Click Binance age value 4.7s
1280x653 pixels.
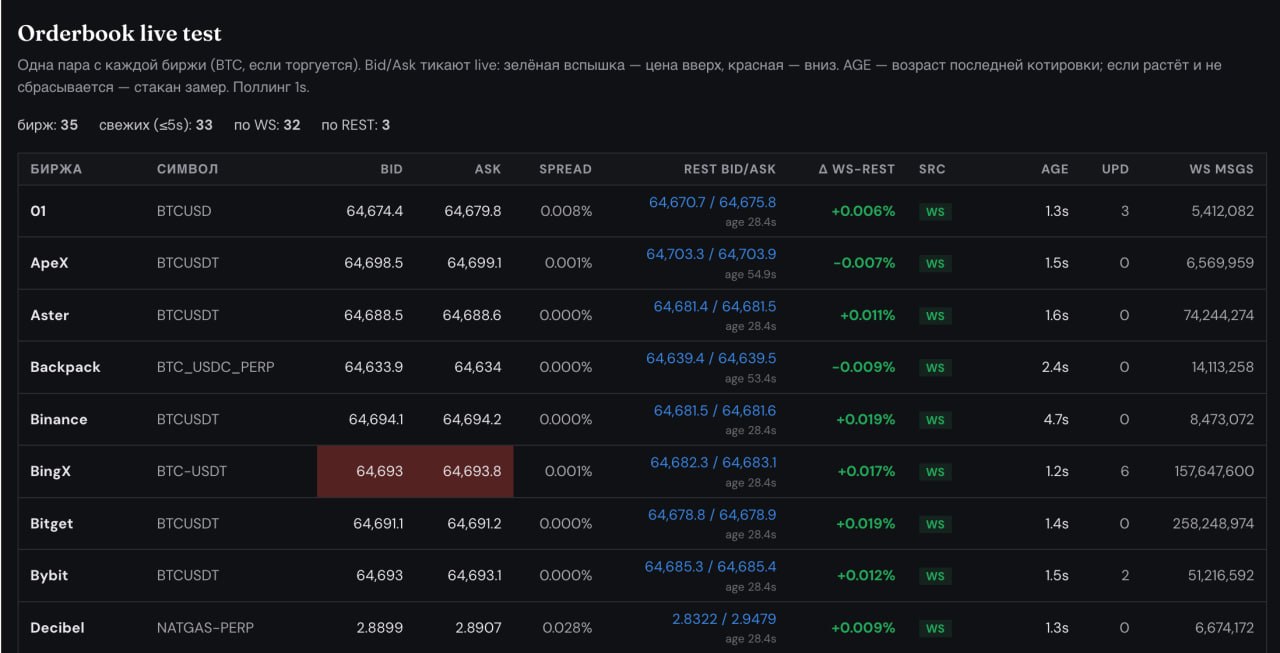click(x=1056, y=419)
